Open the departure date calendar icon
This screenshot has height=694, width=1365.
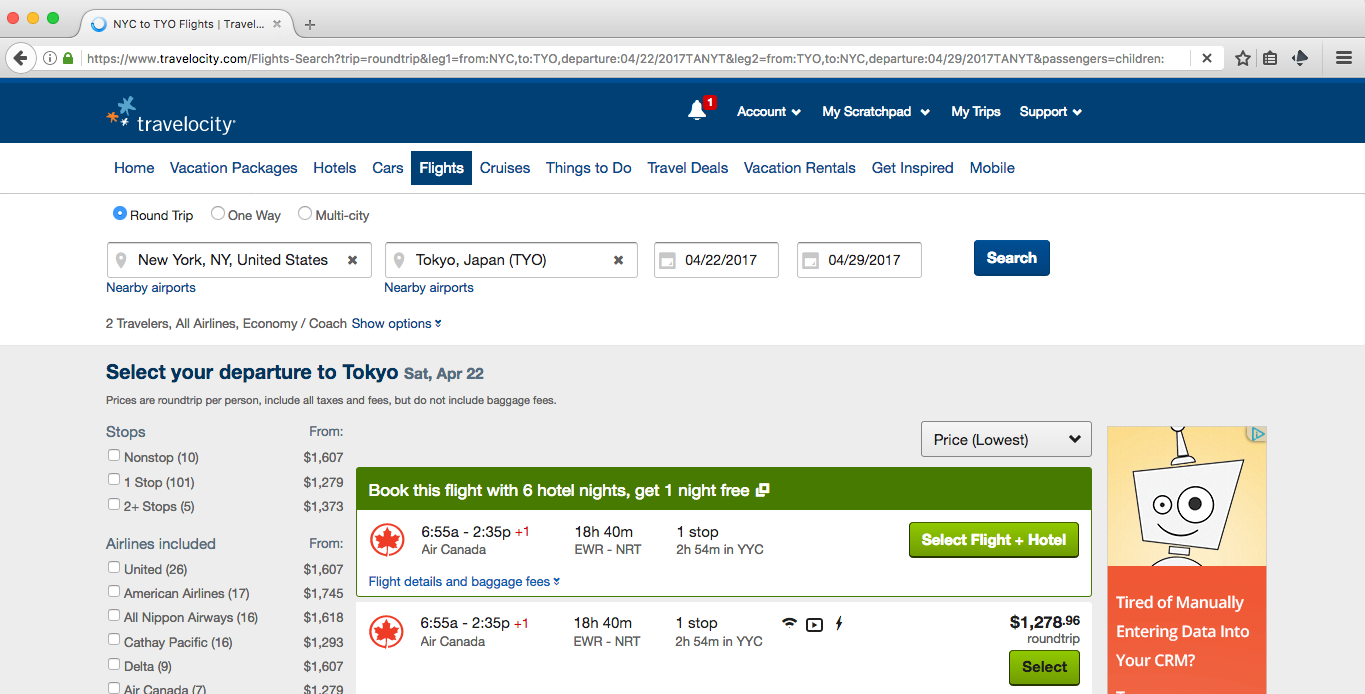point(667,261)
